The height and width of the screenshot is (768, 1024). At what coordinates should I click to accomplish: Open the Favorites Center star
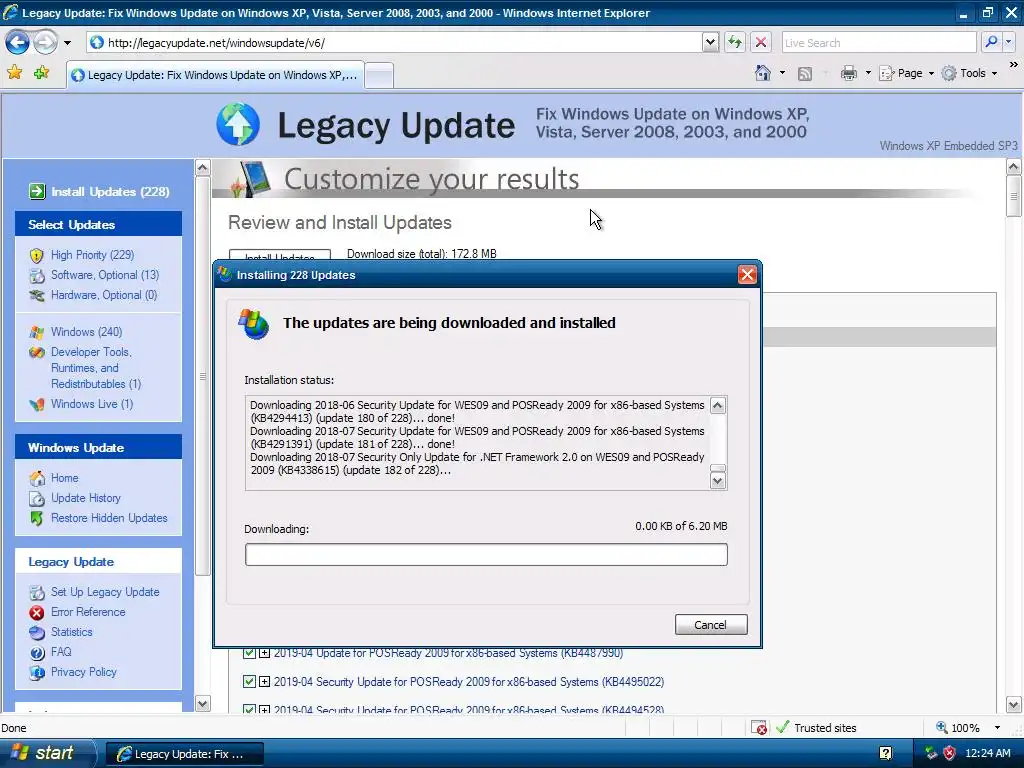pos(14,72)
